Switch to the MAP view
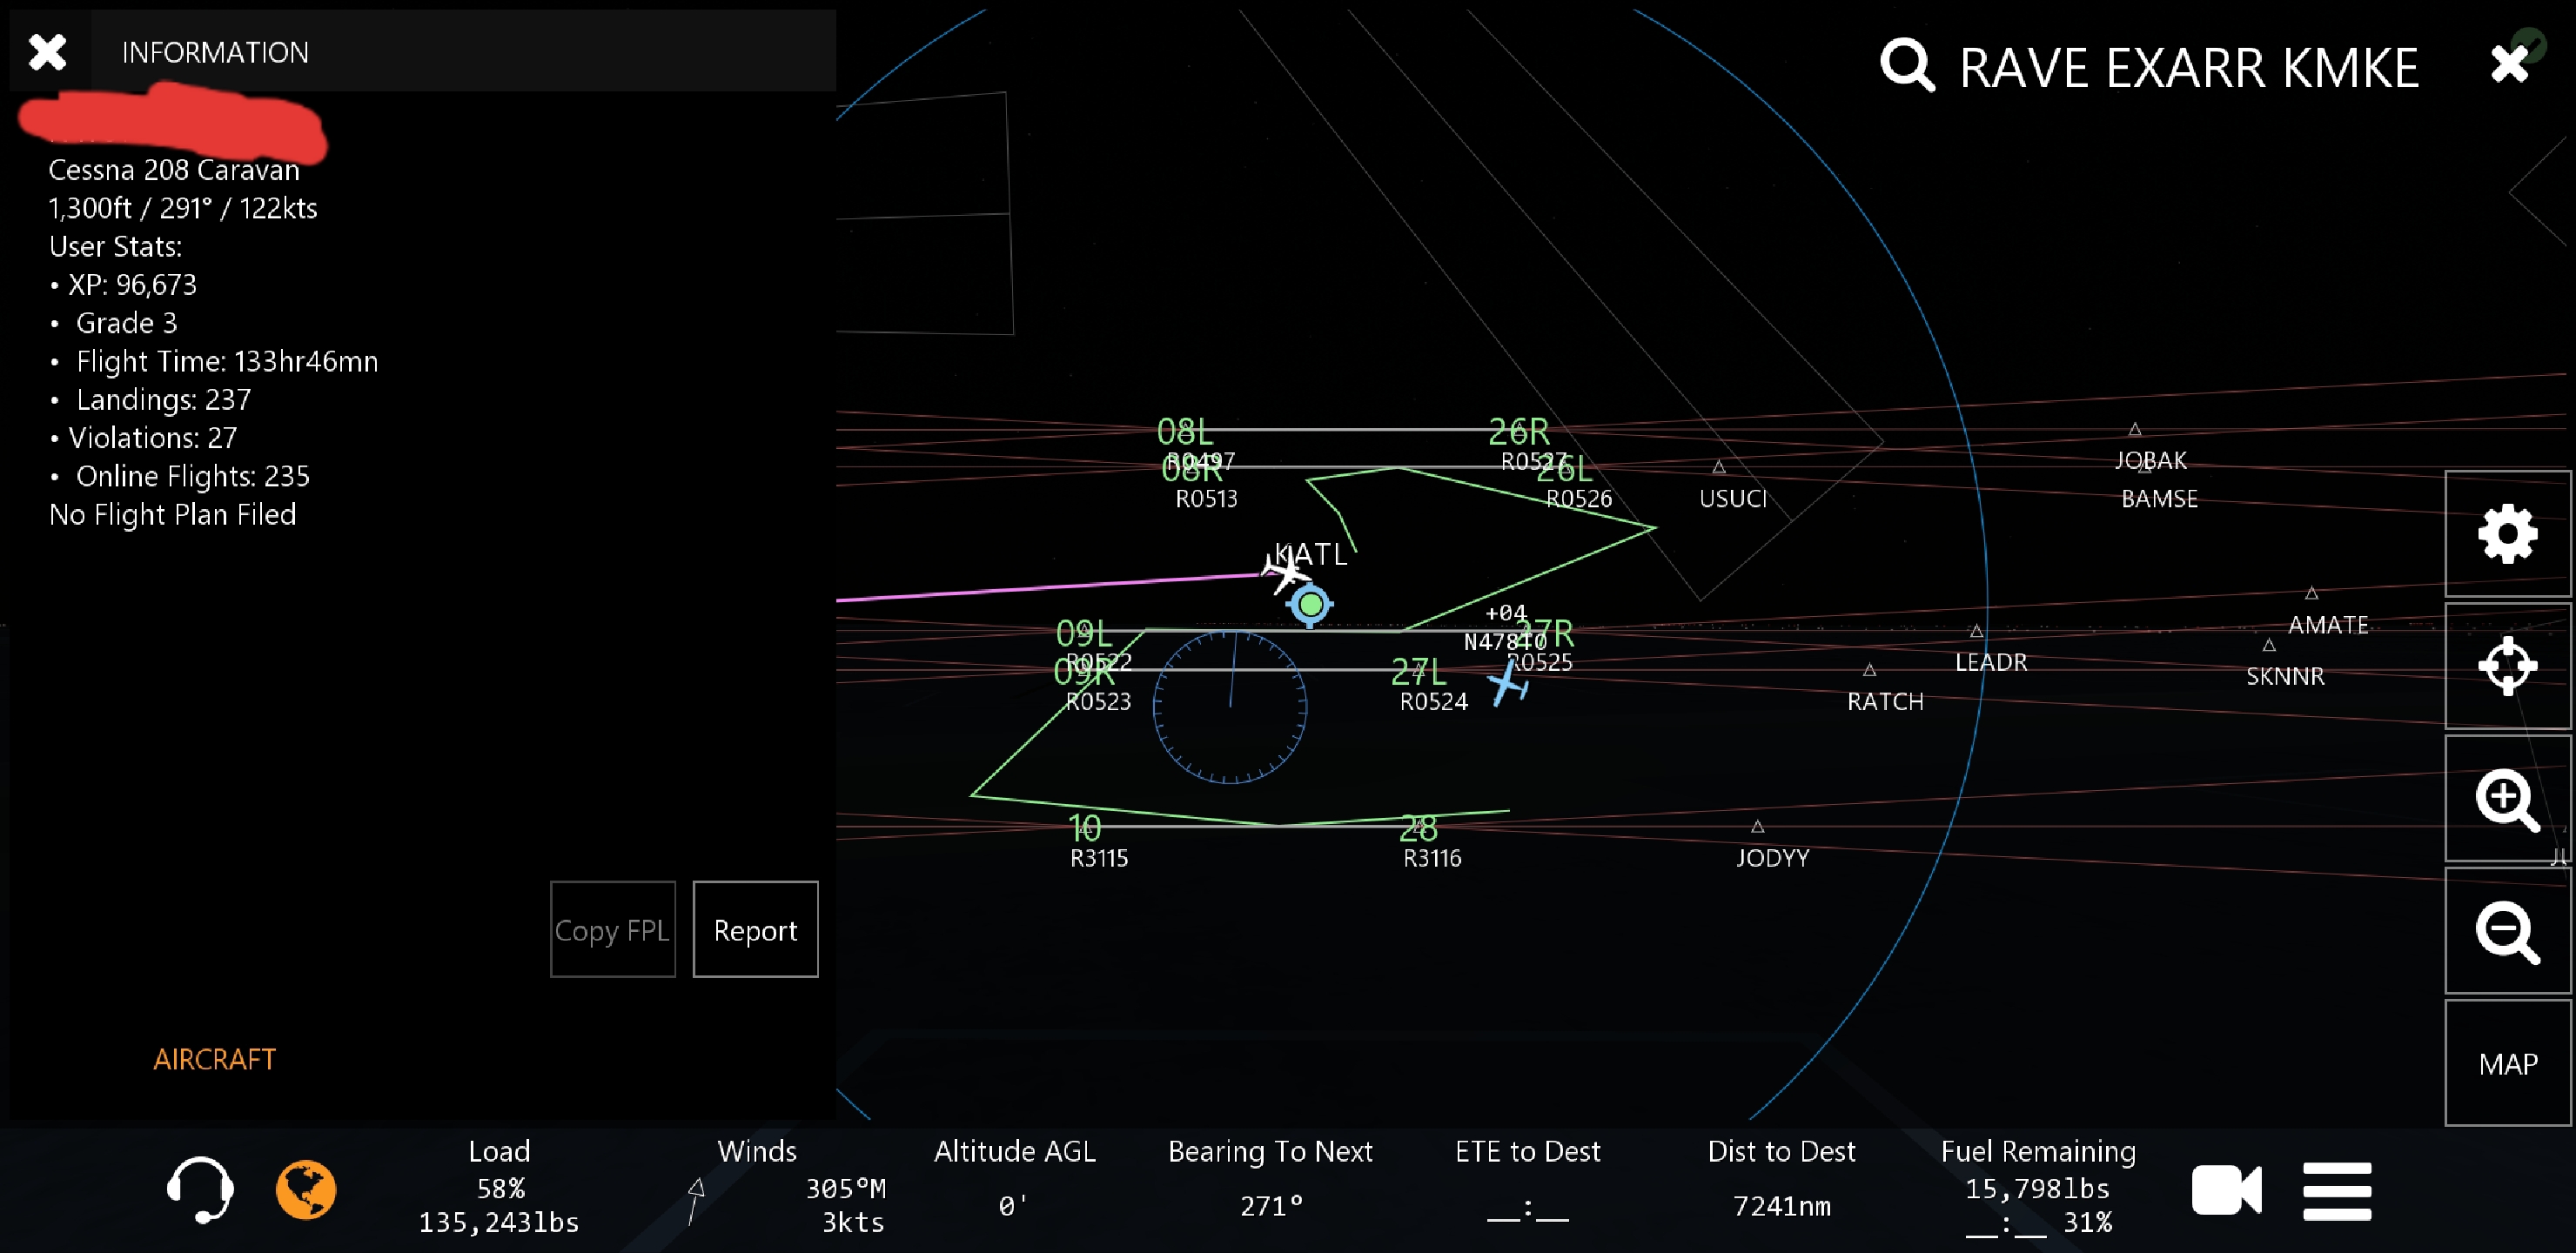Image resolution: width=2576 pixels, height=1253 pixels. tap(2506, 1063)
